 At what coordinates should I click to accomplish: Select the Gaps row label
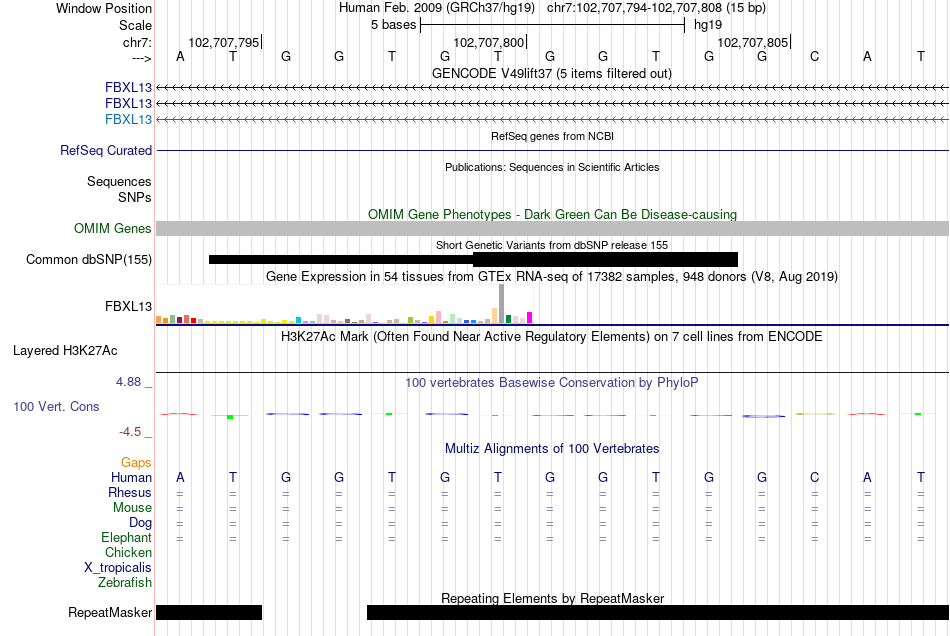coord(136,463)
